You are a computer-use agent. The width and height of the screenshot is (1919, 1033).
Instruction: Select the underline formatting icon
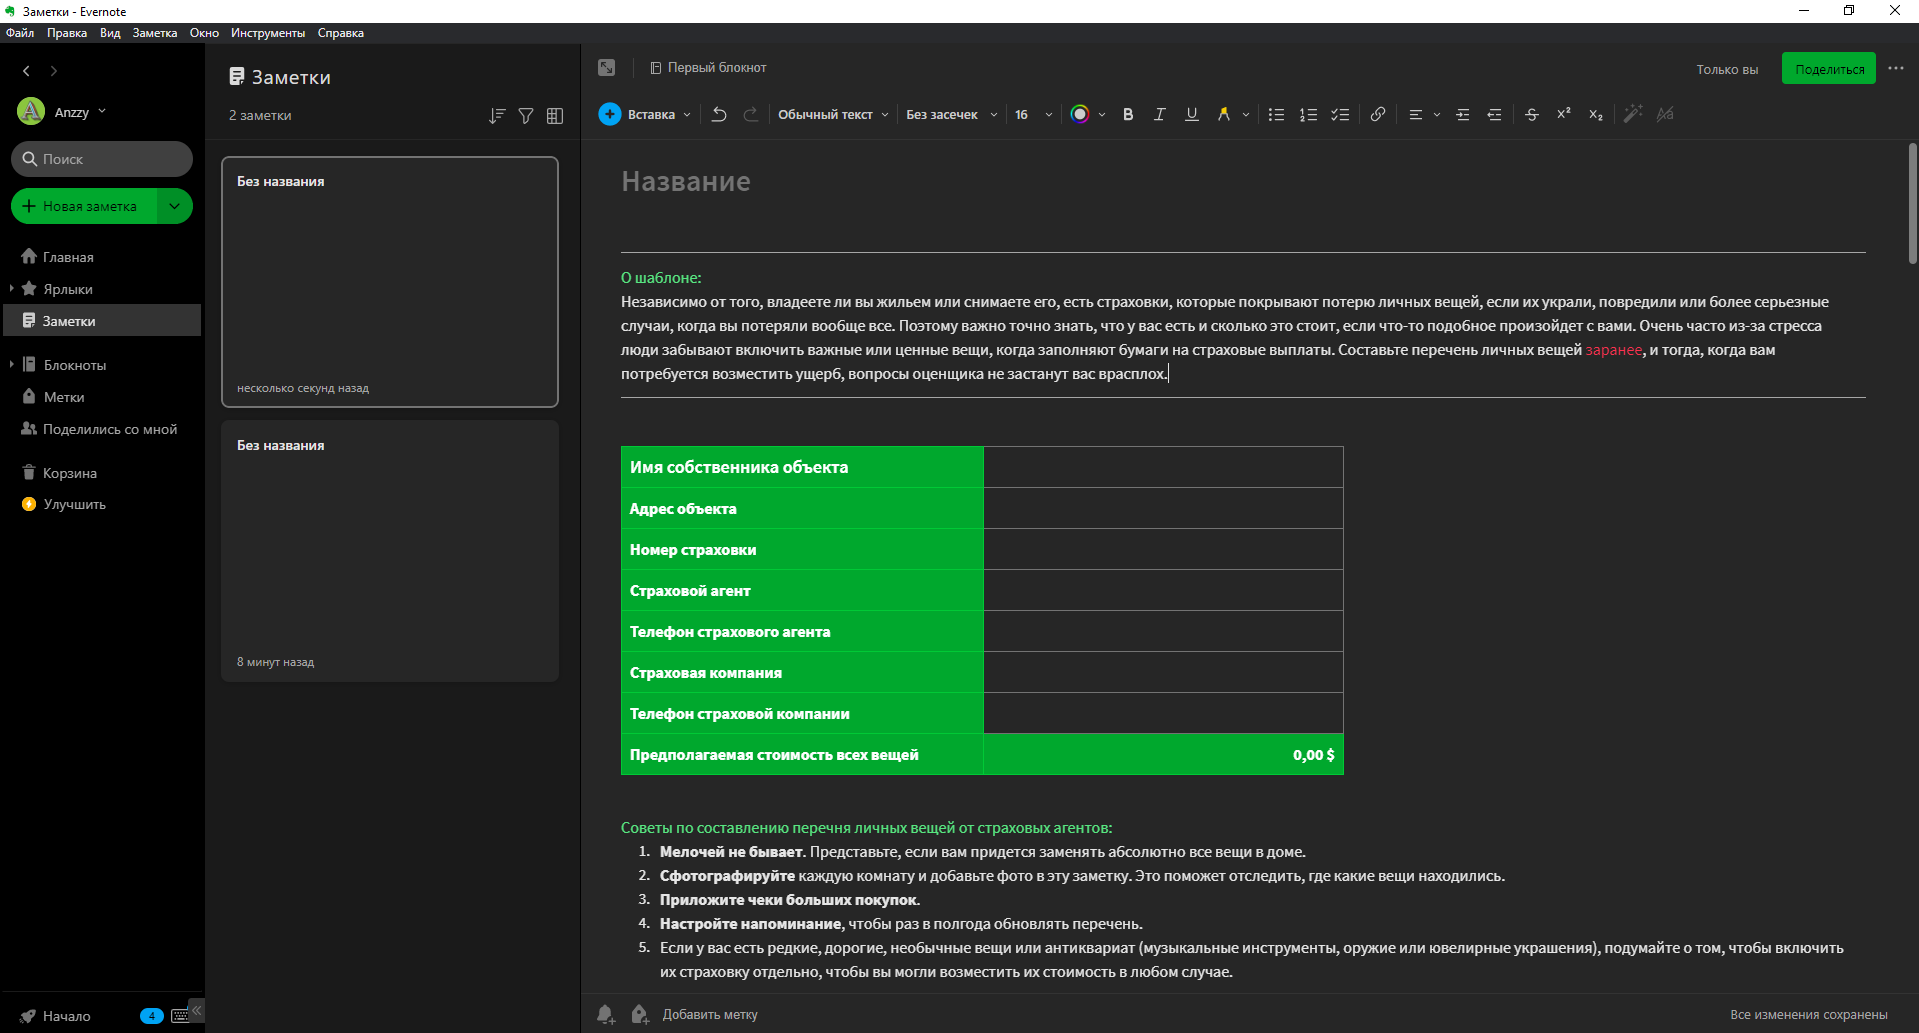coord(1191,114)
